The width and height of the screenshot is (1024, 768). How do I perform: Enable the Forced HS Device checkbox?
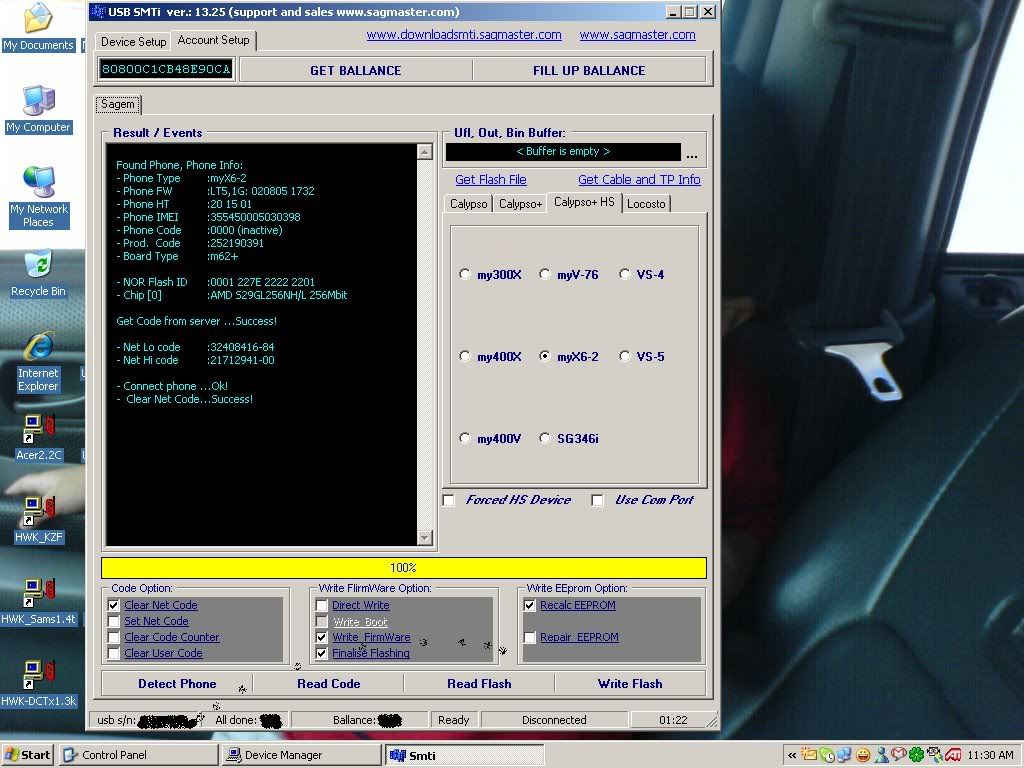pyautogui.click(x=449, y=500)
